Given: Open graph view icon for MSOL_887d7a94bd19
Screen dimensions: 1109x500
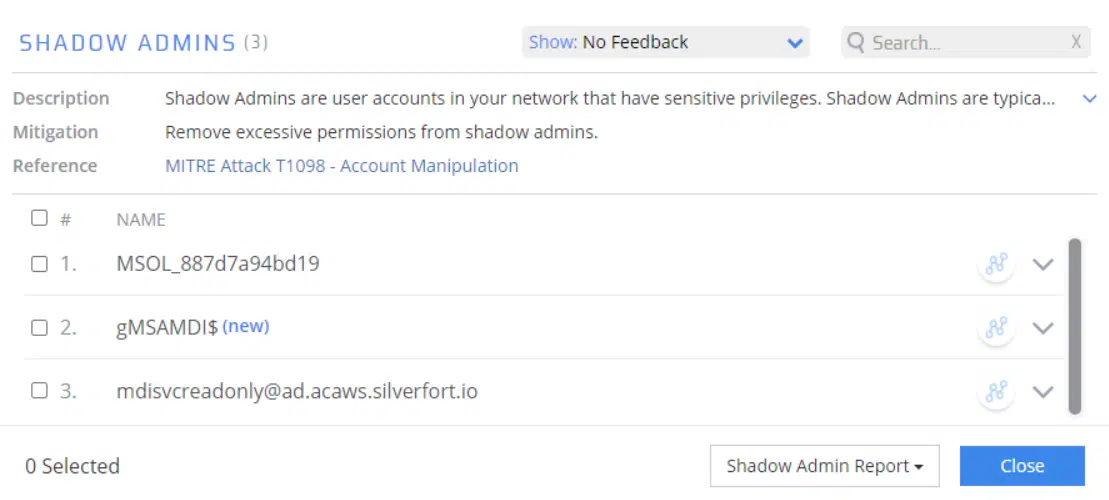Looking at the screenshot, I should [995, 265].
